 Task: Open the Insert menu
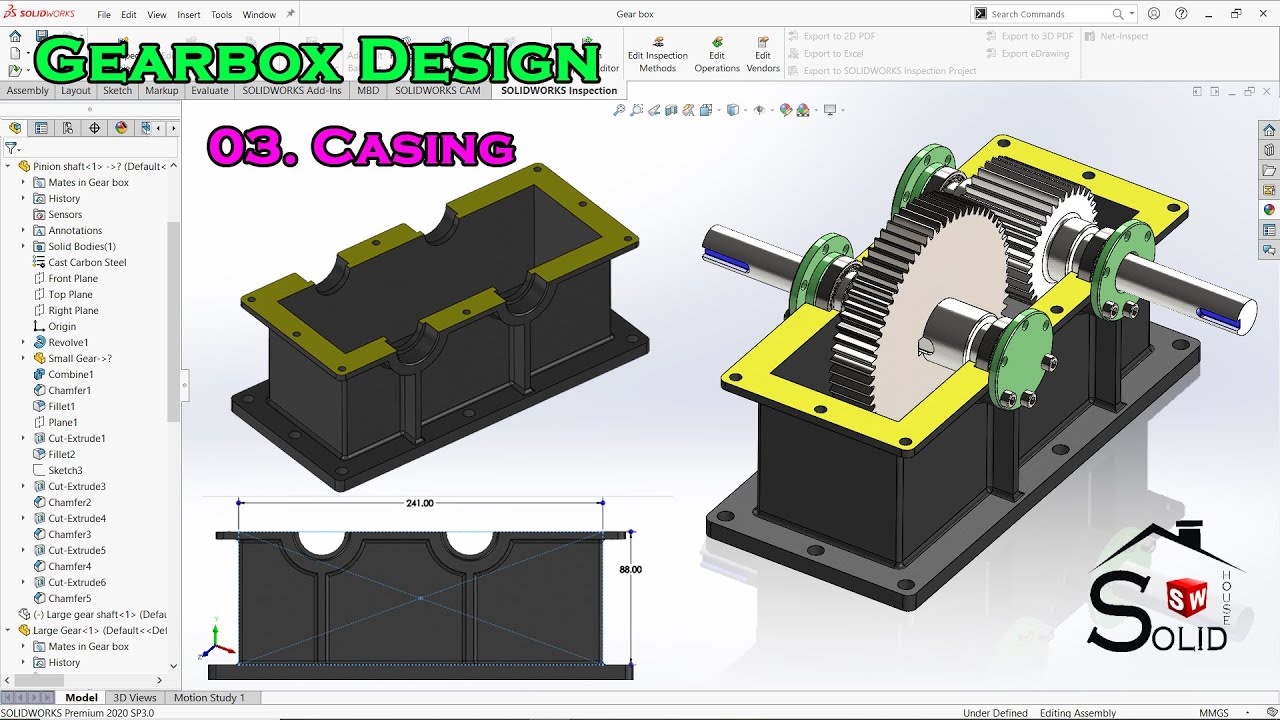(x=188, y=15)
